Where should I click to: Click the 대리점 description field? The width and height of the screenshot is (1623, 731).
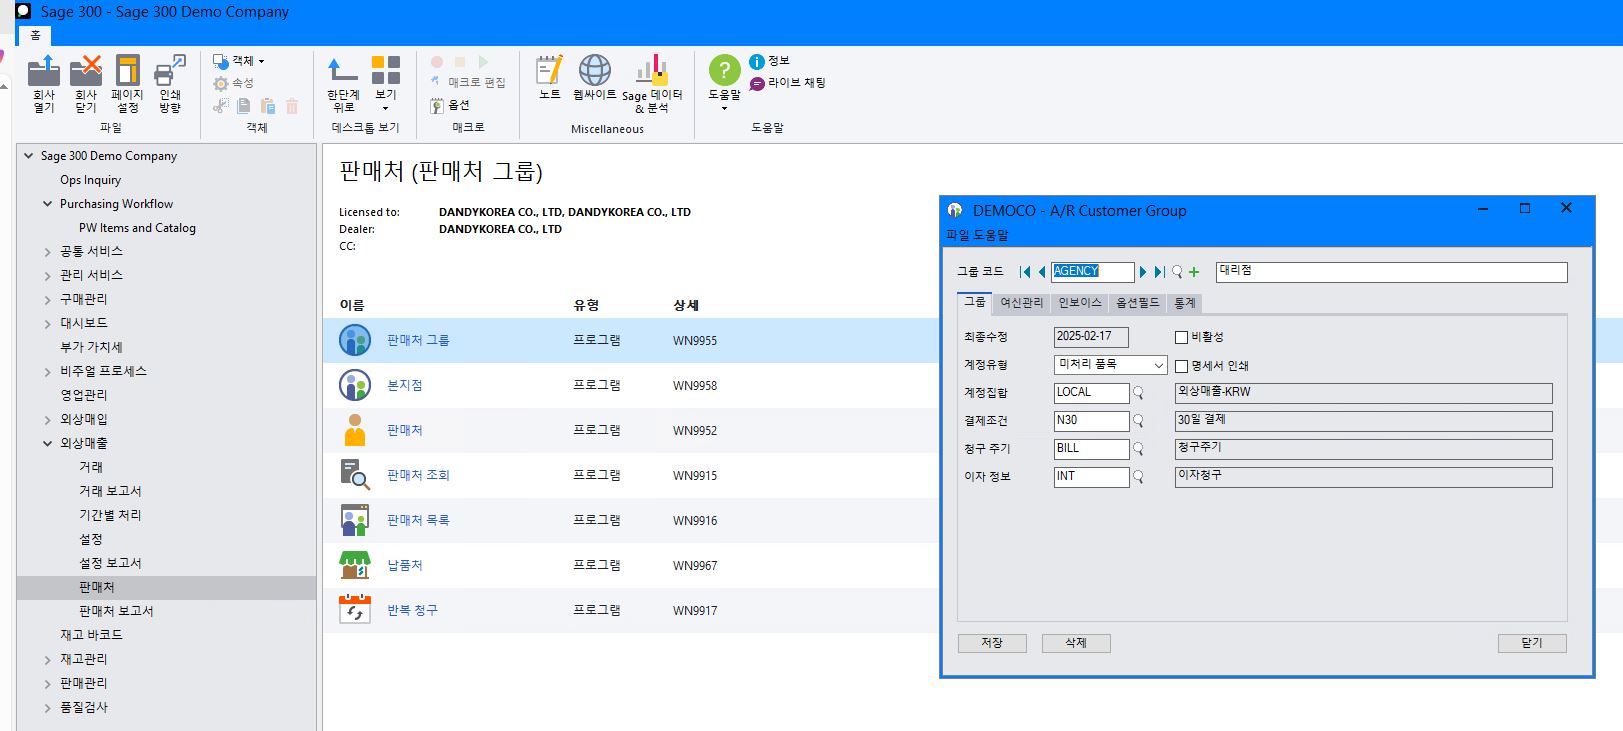click(x=1391, y=271)
